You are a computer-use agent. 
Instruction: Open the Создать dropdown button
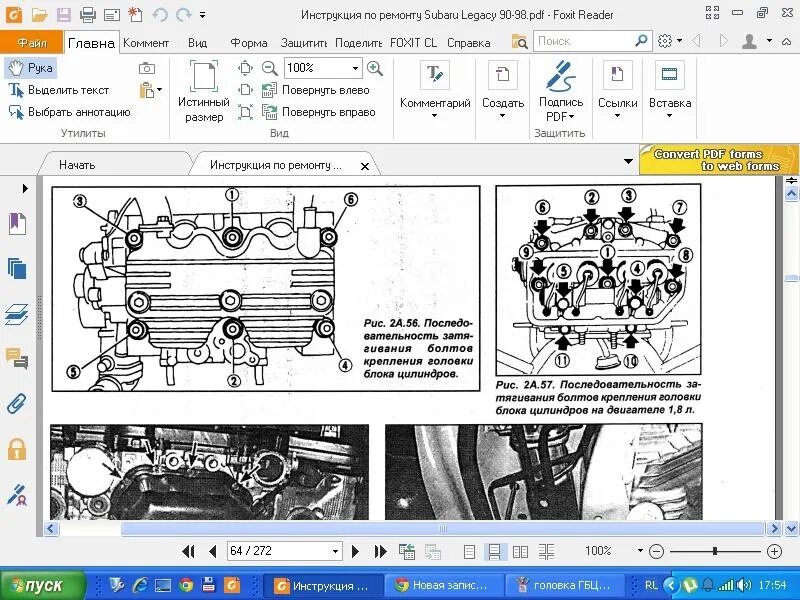click(x=503, y=91)
